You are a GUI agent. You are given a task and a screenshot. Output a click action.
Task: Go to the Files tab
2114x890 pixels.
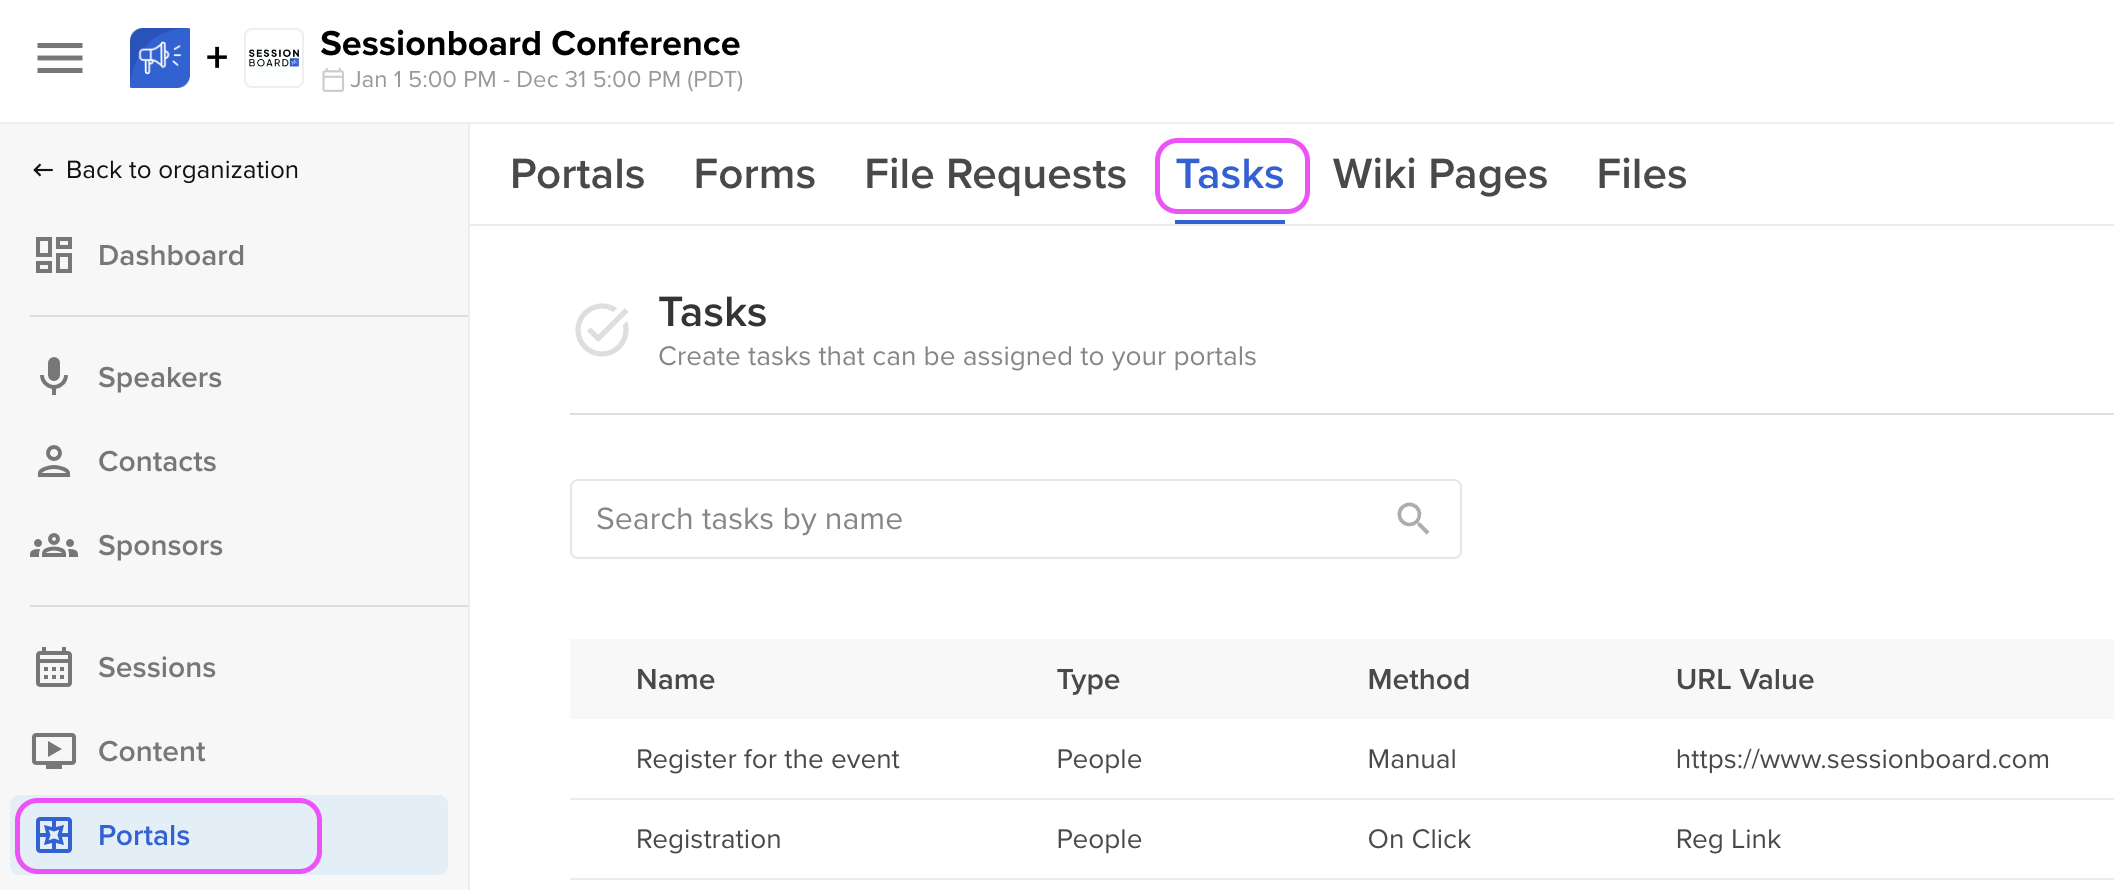tap(1641, 174)
